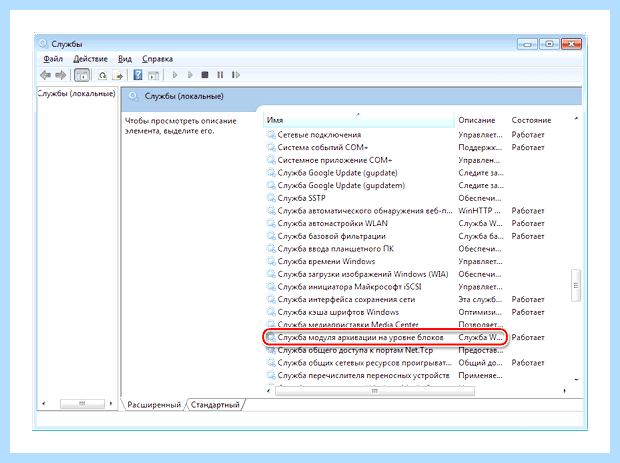Click the Предостав... description cell
Image resolution: width=620 pixels, height=463 pixels.
[x=480, y=350]
